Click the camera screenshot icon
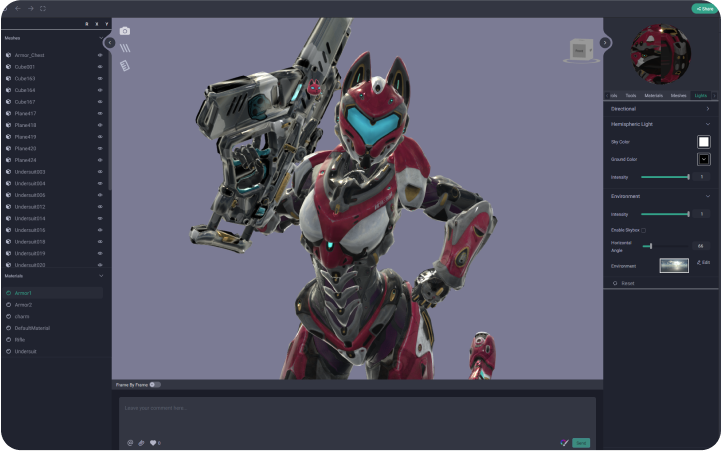Image resolution: width=721 pixels, height=451 pixels. tap(125, 31)
